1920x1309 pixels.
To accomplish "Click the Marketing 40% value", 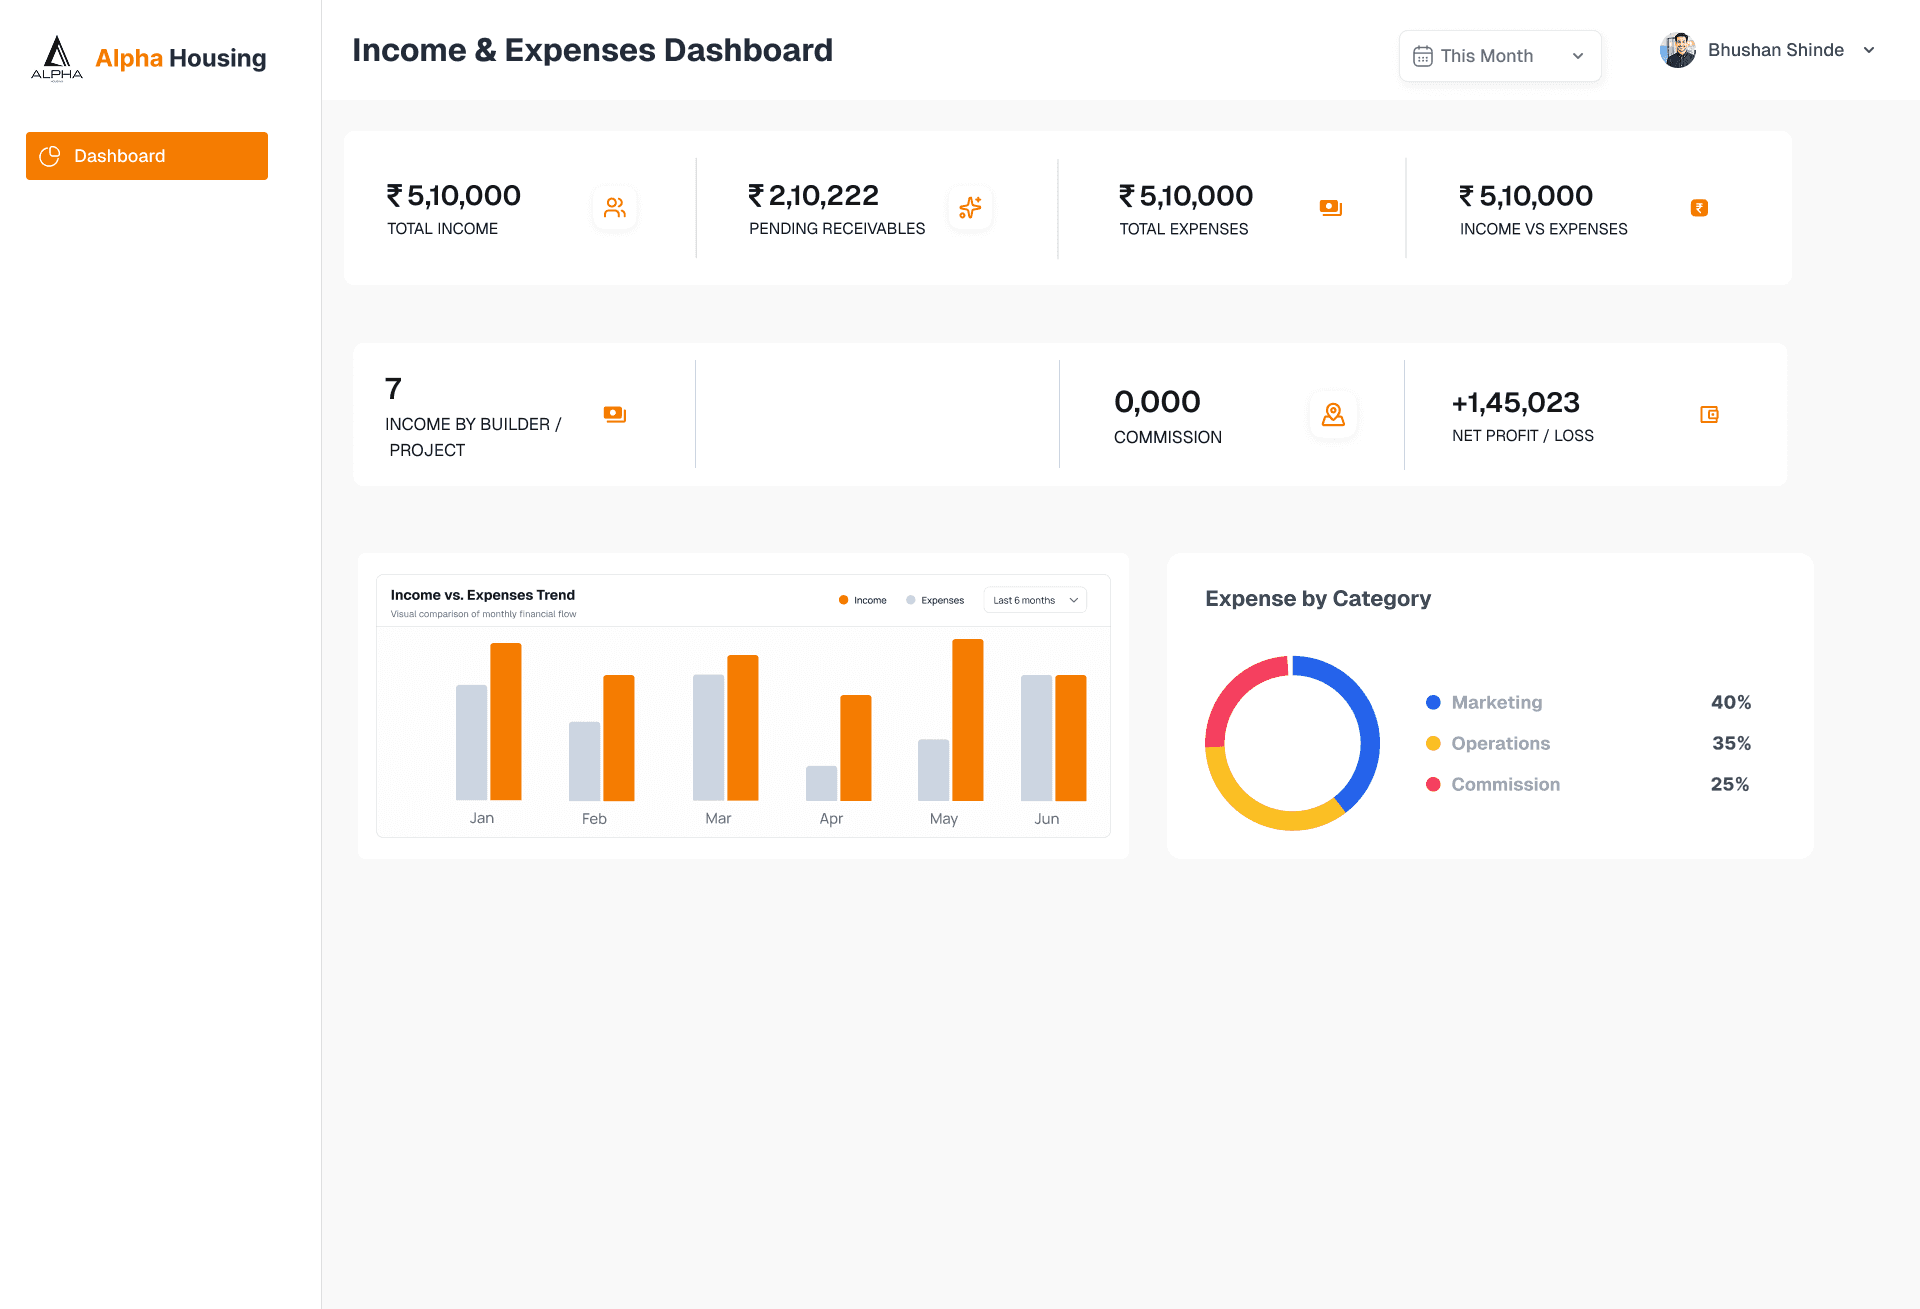I will coord(1730,702).
